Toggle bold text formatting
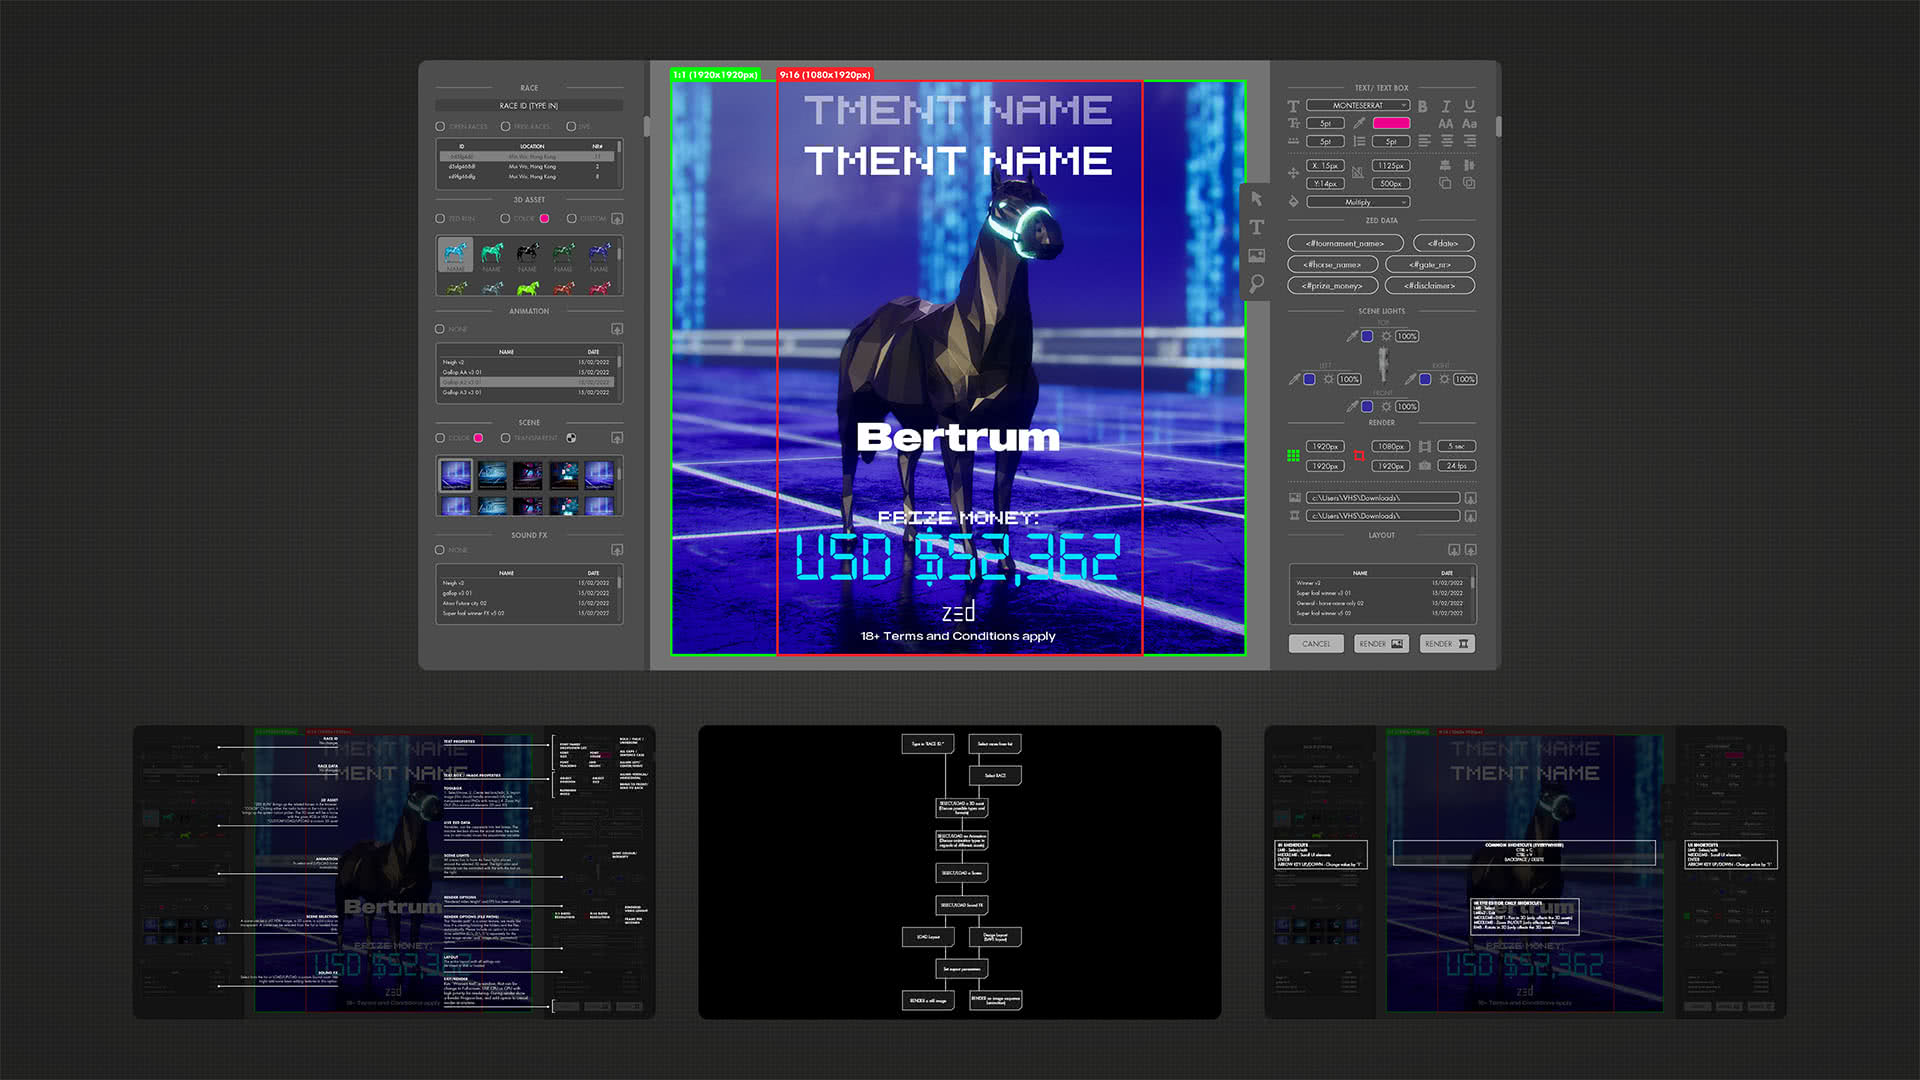The width and height of the screenshot is (1920, 1080). pos(1423,106)
